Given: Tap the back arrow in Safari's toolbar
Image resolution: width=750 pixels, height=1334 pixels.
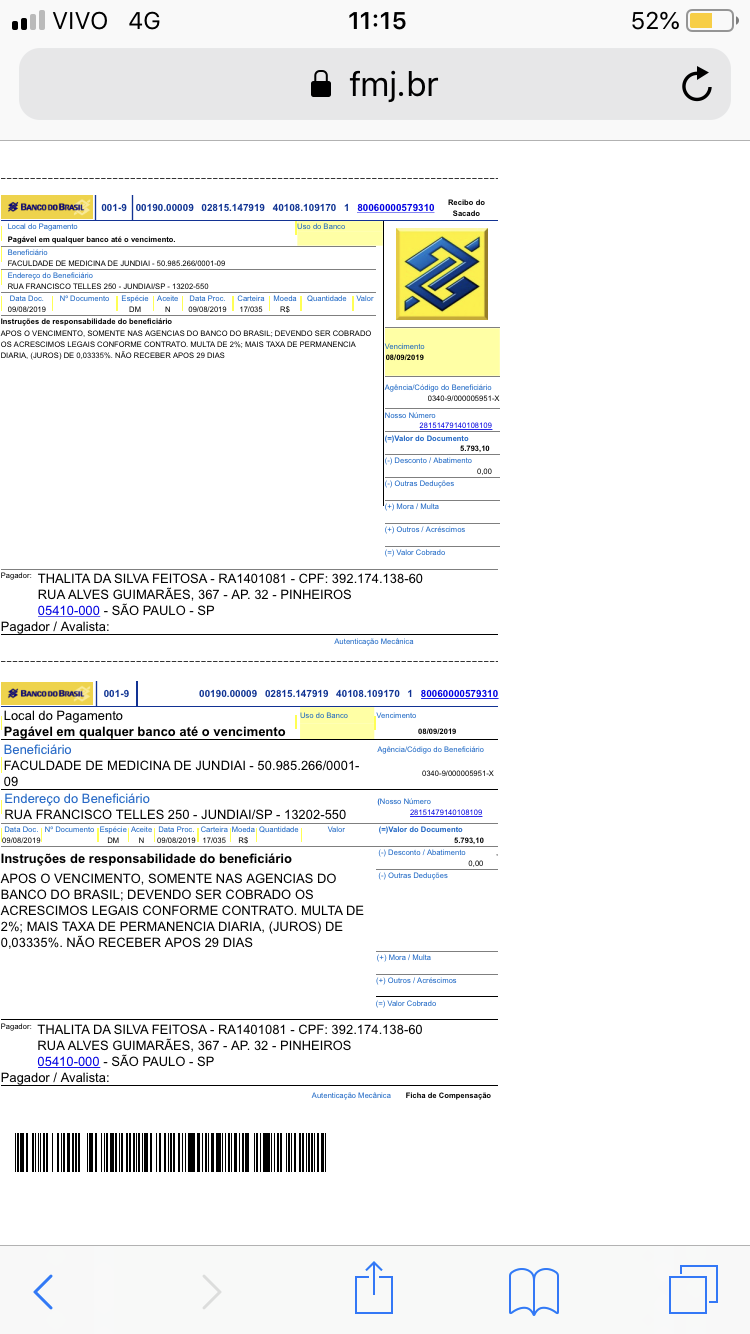Looking at the screenshot, I should pyautogui.click(x=43, y=1291).
